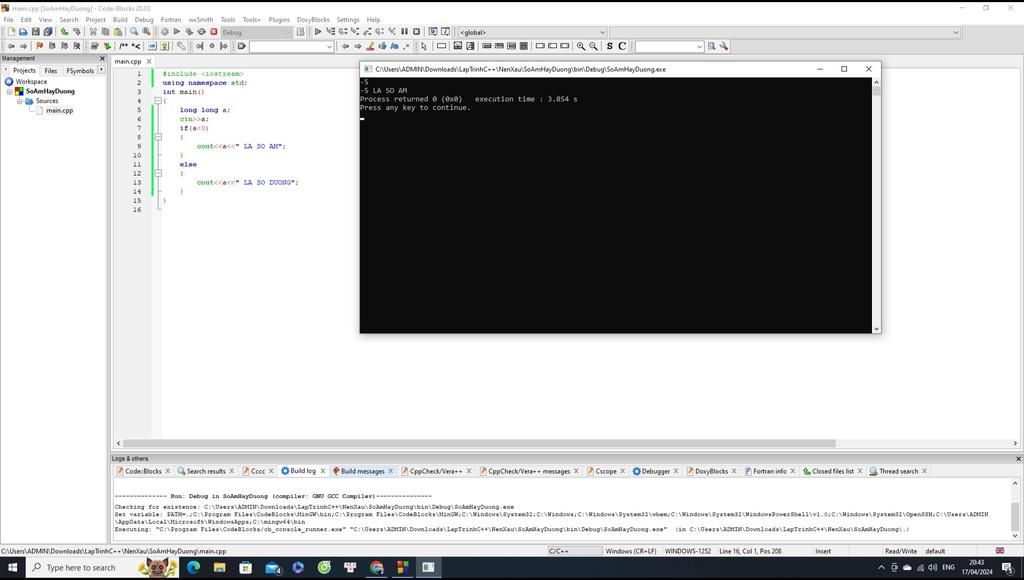Toggle bookmark with the flag icon
The height and width of the screenshot is (580, 1024).
coord(39,46)
